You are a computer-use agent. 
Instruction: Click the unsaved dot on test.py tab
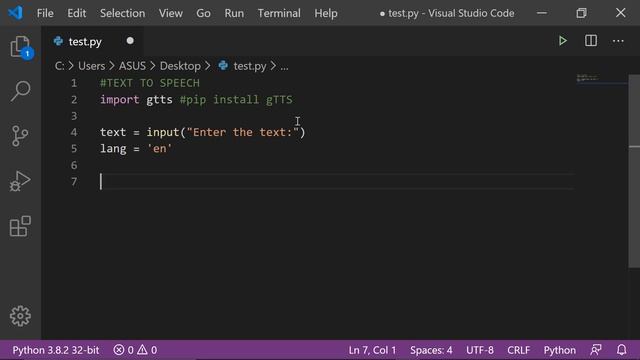click(x=130, y=41)
